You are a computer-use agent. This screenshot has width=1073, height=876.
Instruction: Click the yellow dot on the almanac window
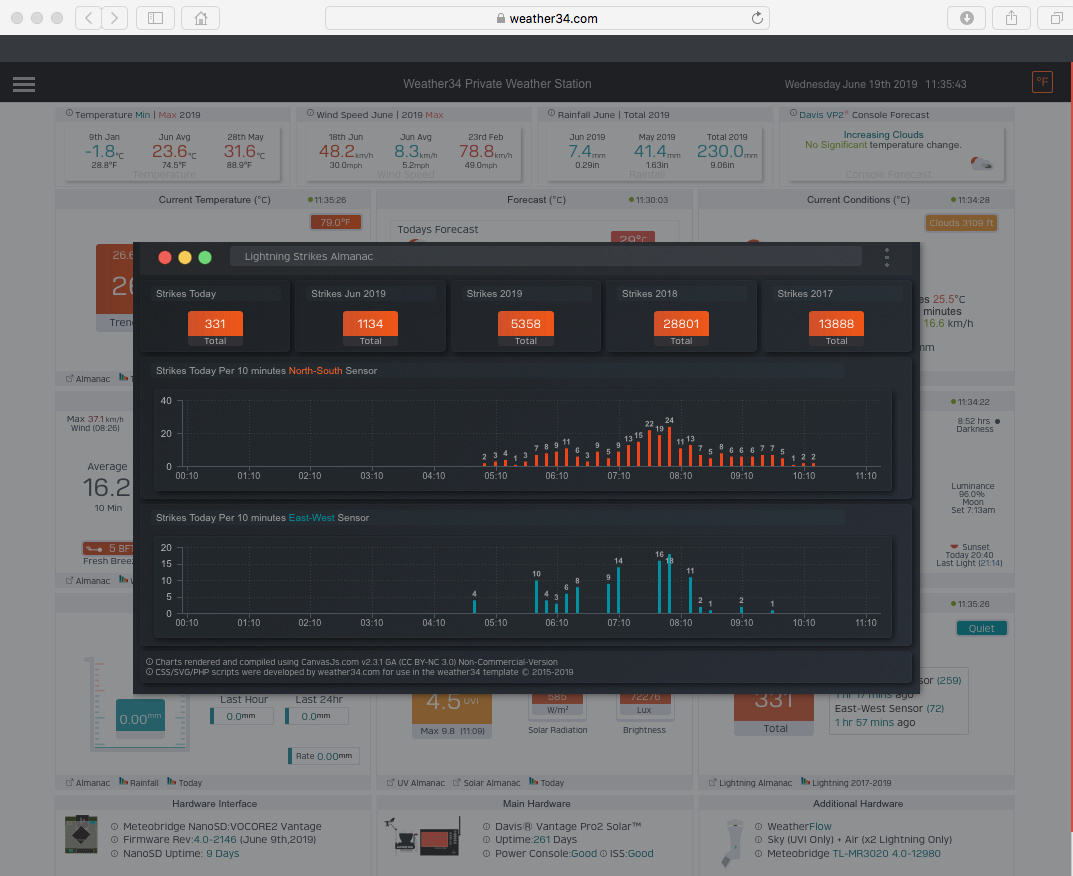point(185,257)
